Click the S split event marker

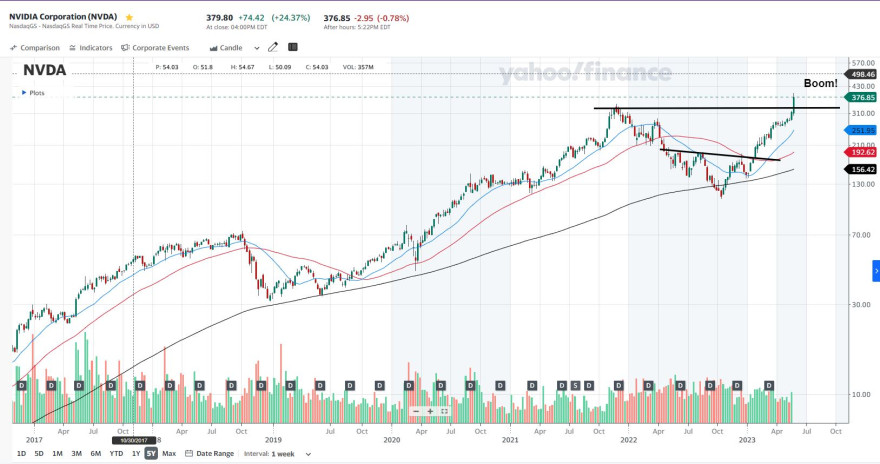point(575,385)
